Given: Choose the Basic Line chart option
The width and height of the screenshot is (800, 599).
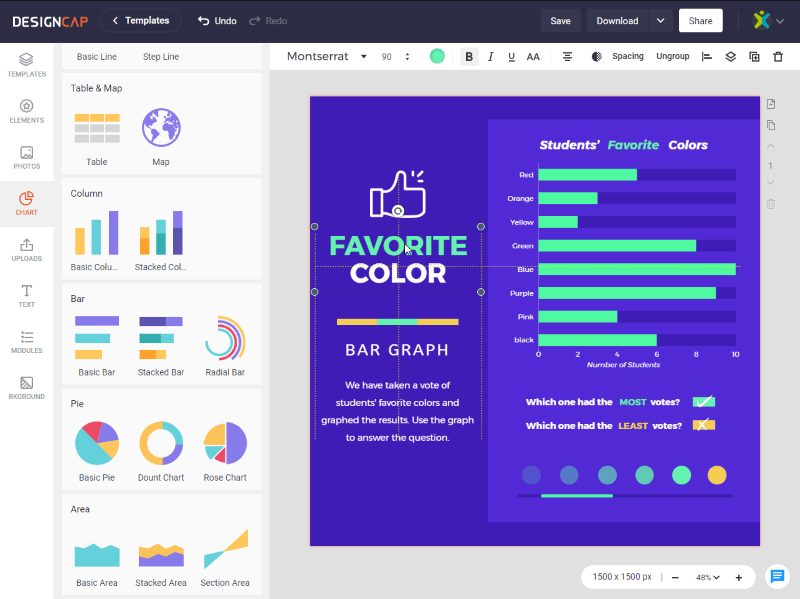Looking at the screenshot, I should [97, 57].
